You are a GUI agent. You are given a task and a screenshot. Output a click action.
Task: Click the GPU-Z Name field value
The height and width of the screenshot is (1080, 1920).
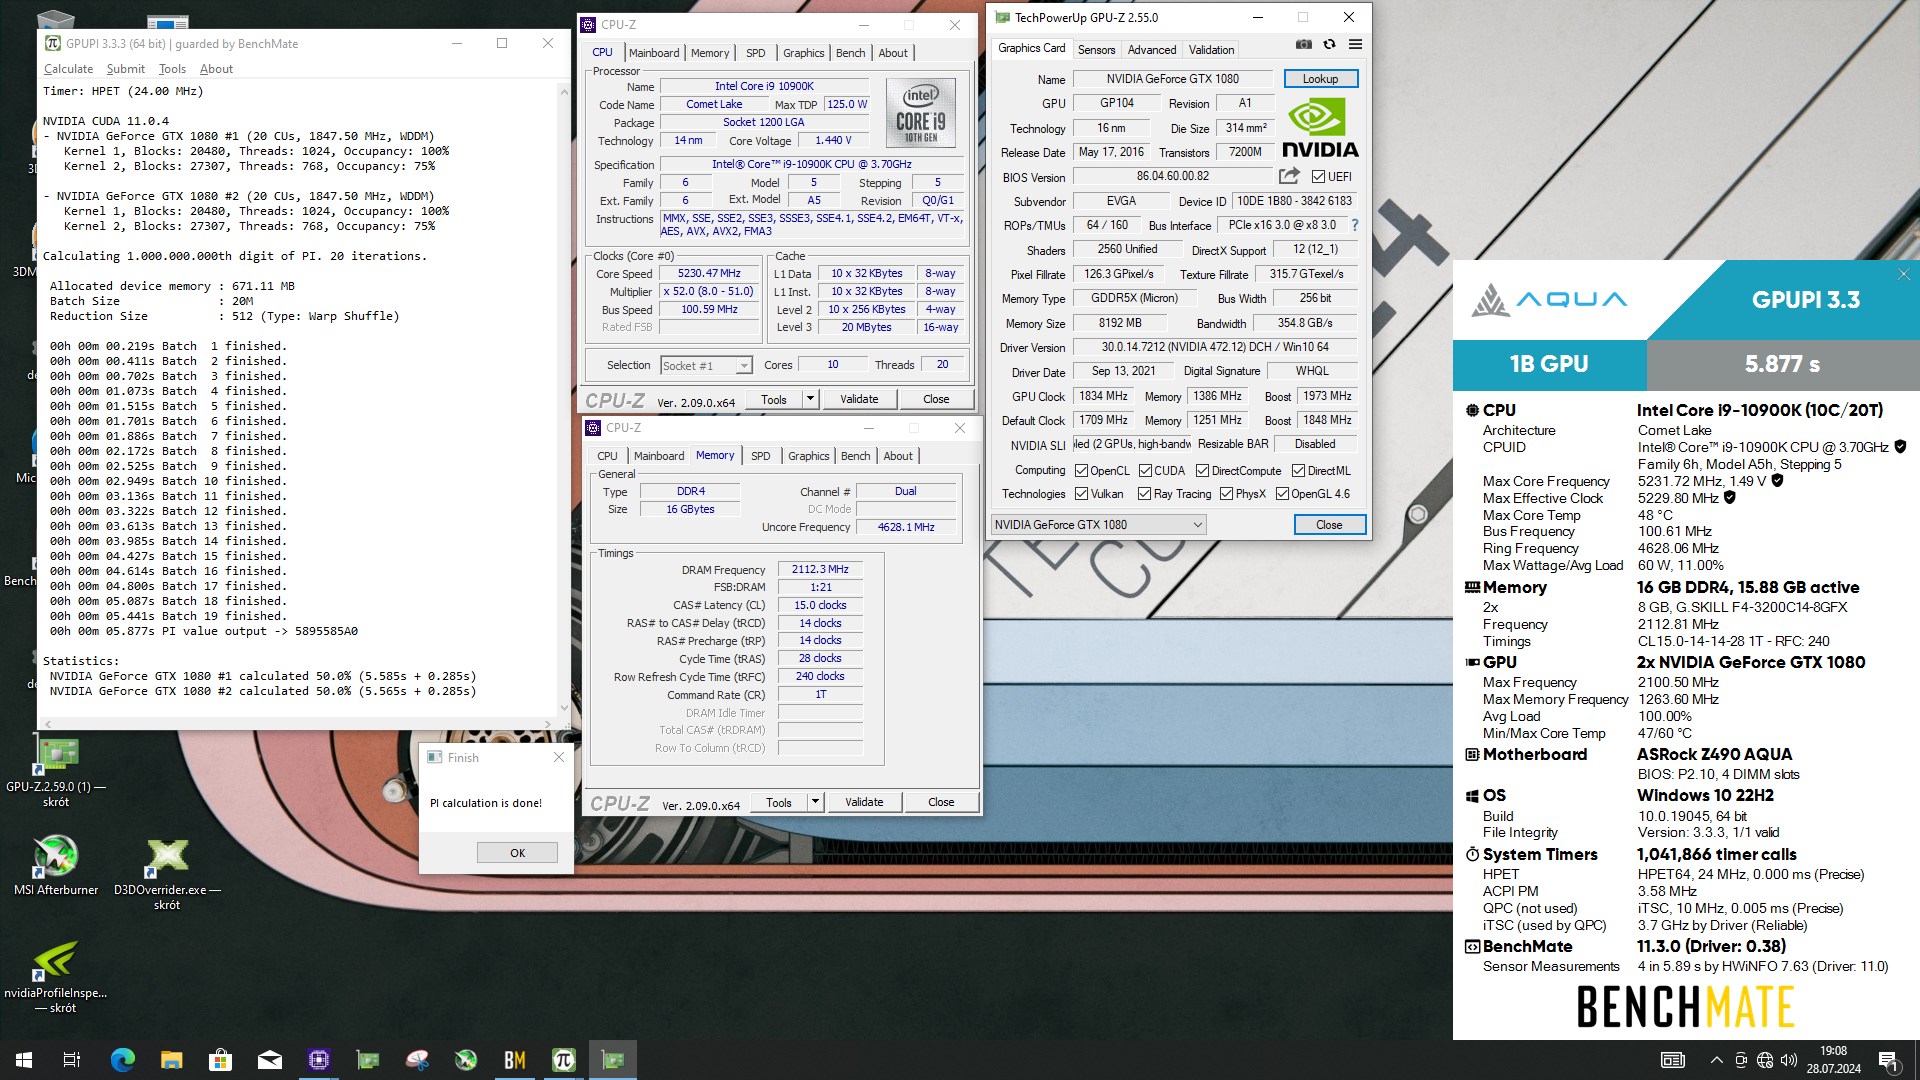coord(1172,79)
